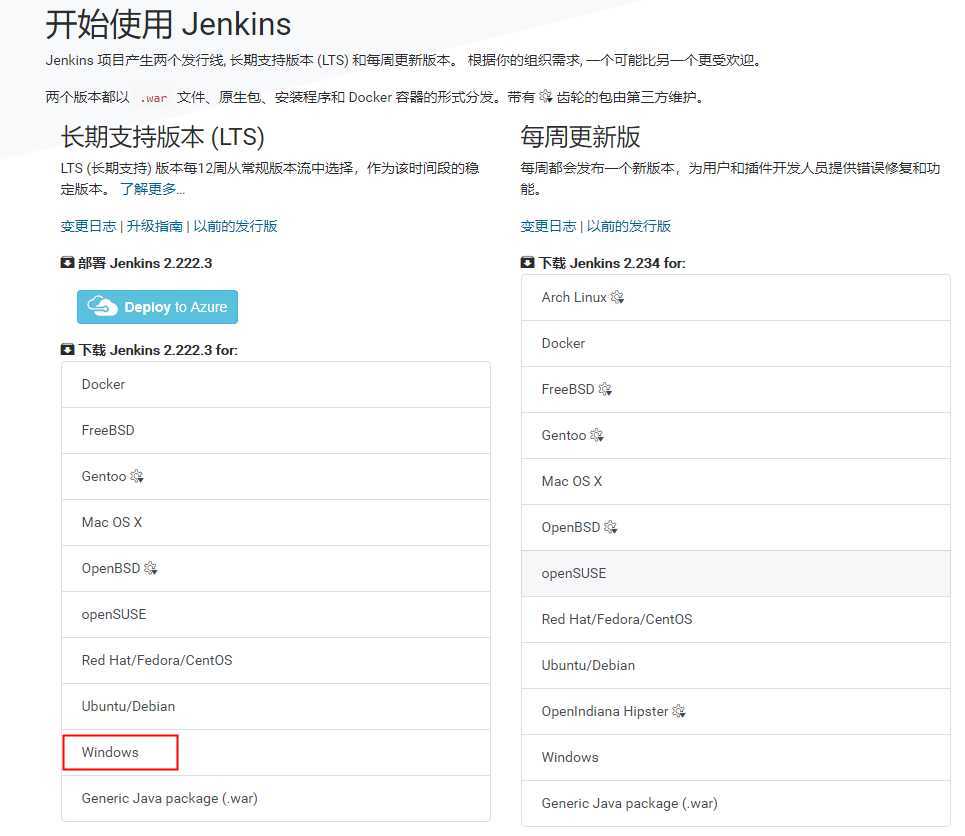The image size is (965, 836).
Task: Click the gear icon beside LTS OpenBSD
Action: (x=151, y=568)
